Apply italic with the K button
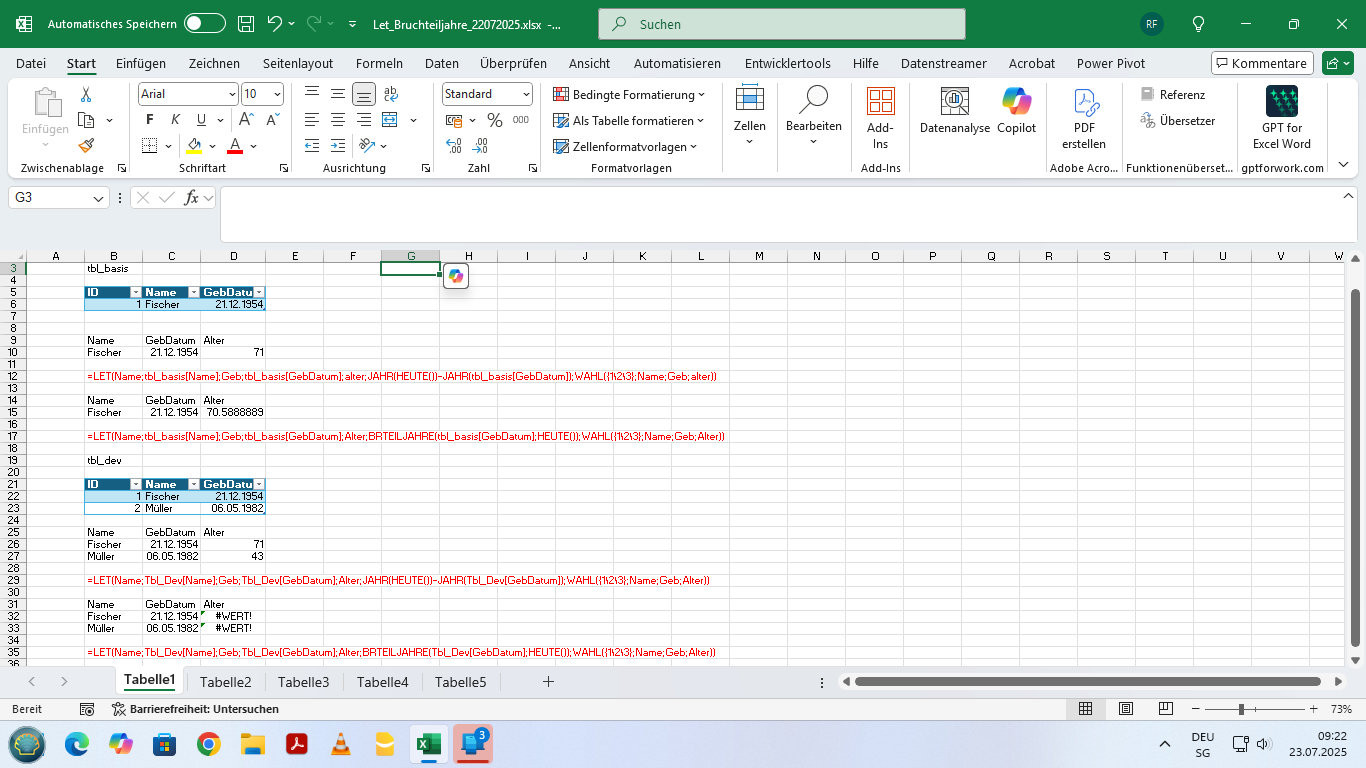This screenshot has width=1366, height=768. pos(176,120)
